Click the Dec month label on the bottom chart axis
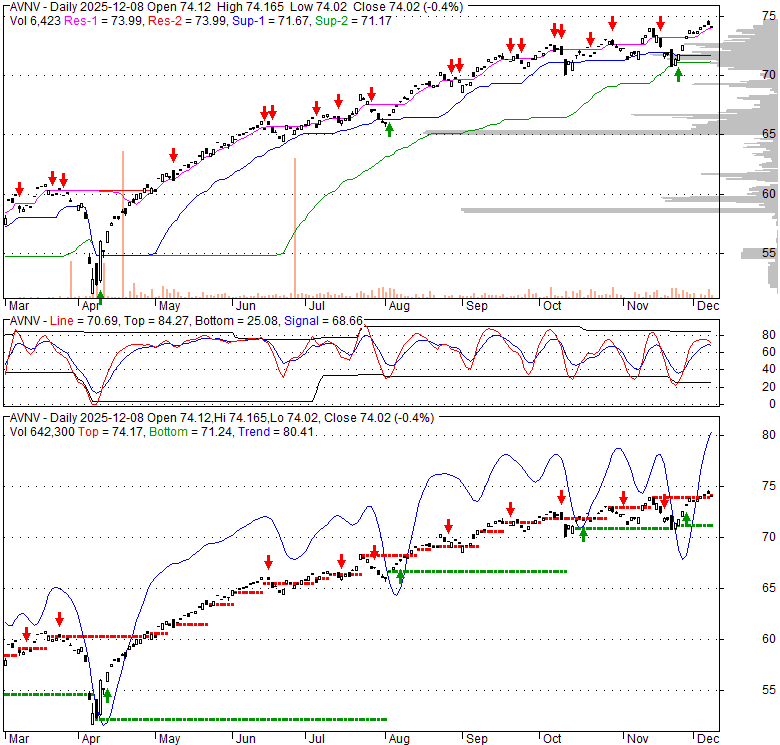Screen dimensions: 780x745 705,739
